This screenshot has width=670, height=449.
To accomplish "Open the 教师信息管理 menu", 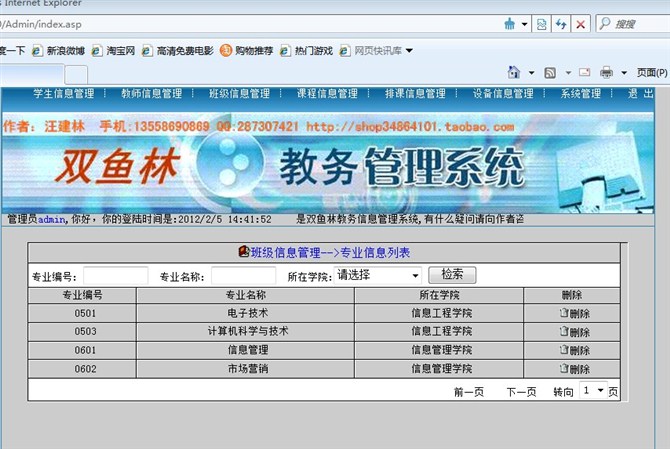I will (x=152, y=93).
